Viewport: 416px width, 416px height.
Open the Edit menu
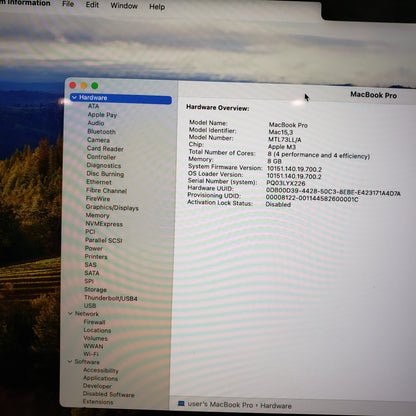(x=92, y=5)
